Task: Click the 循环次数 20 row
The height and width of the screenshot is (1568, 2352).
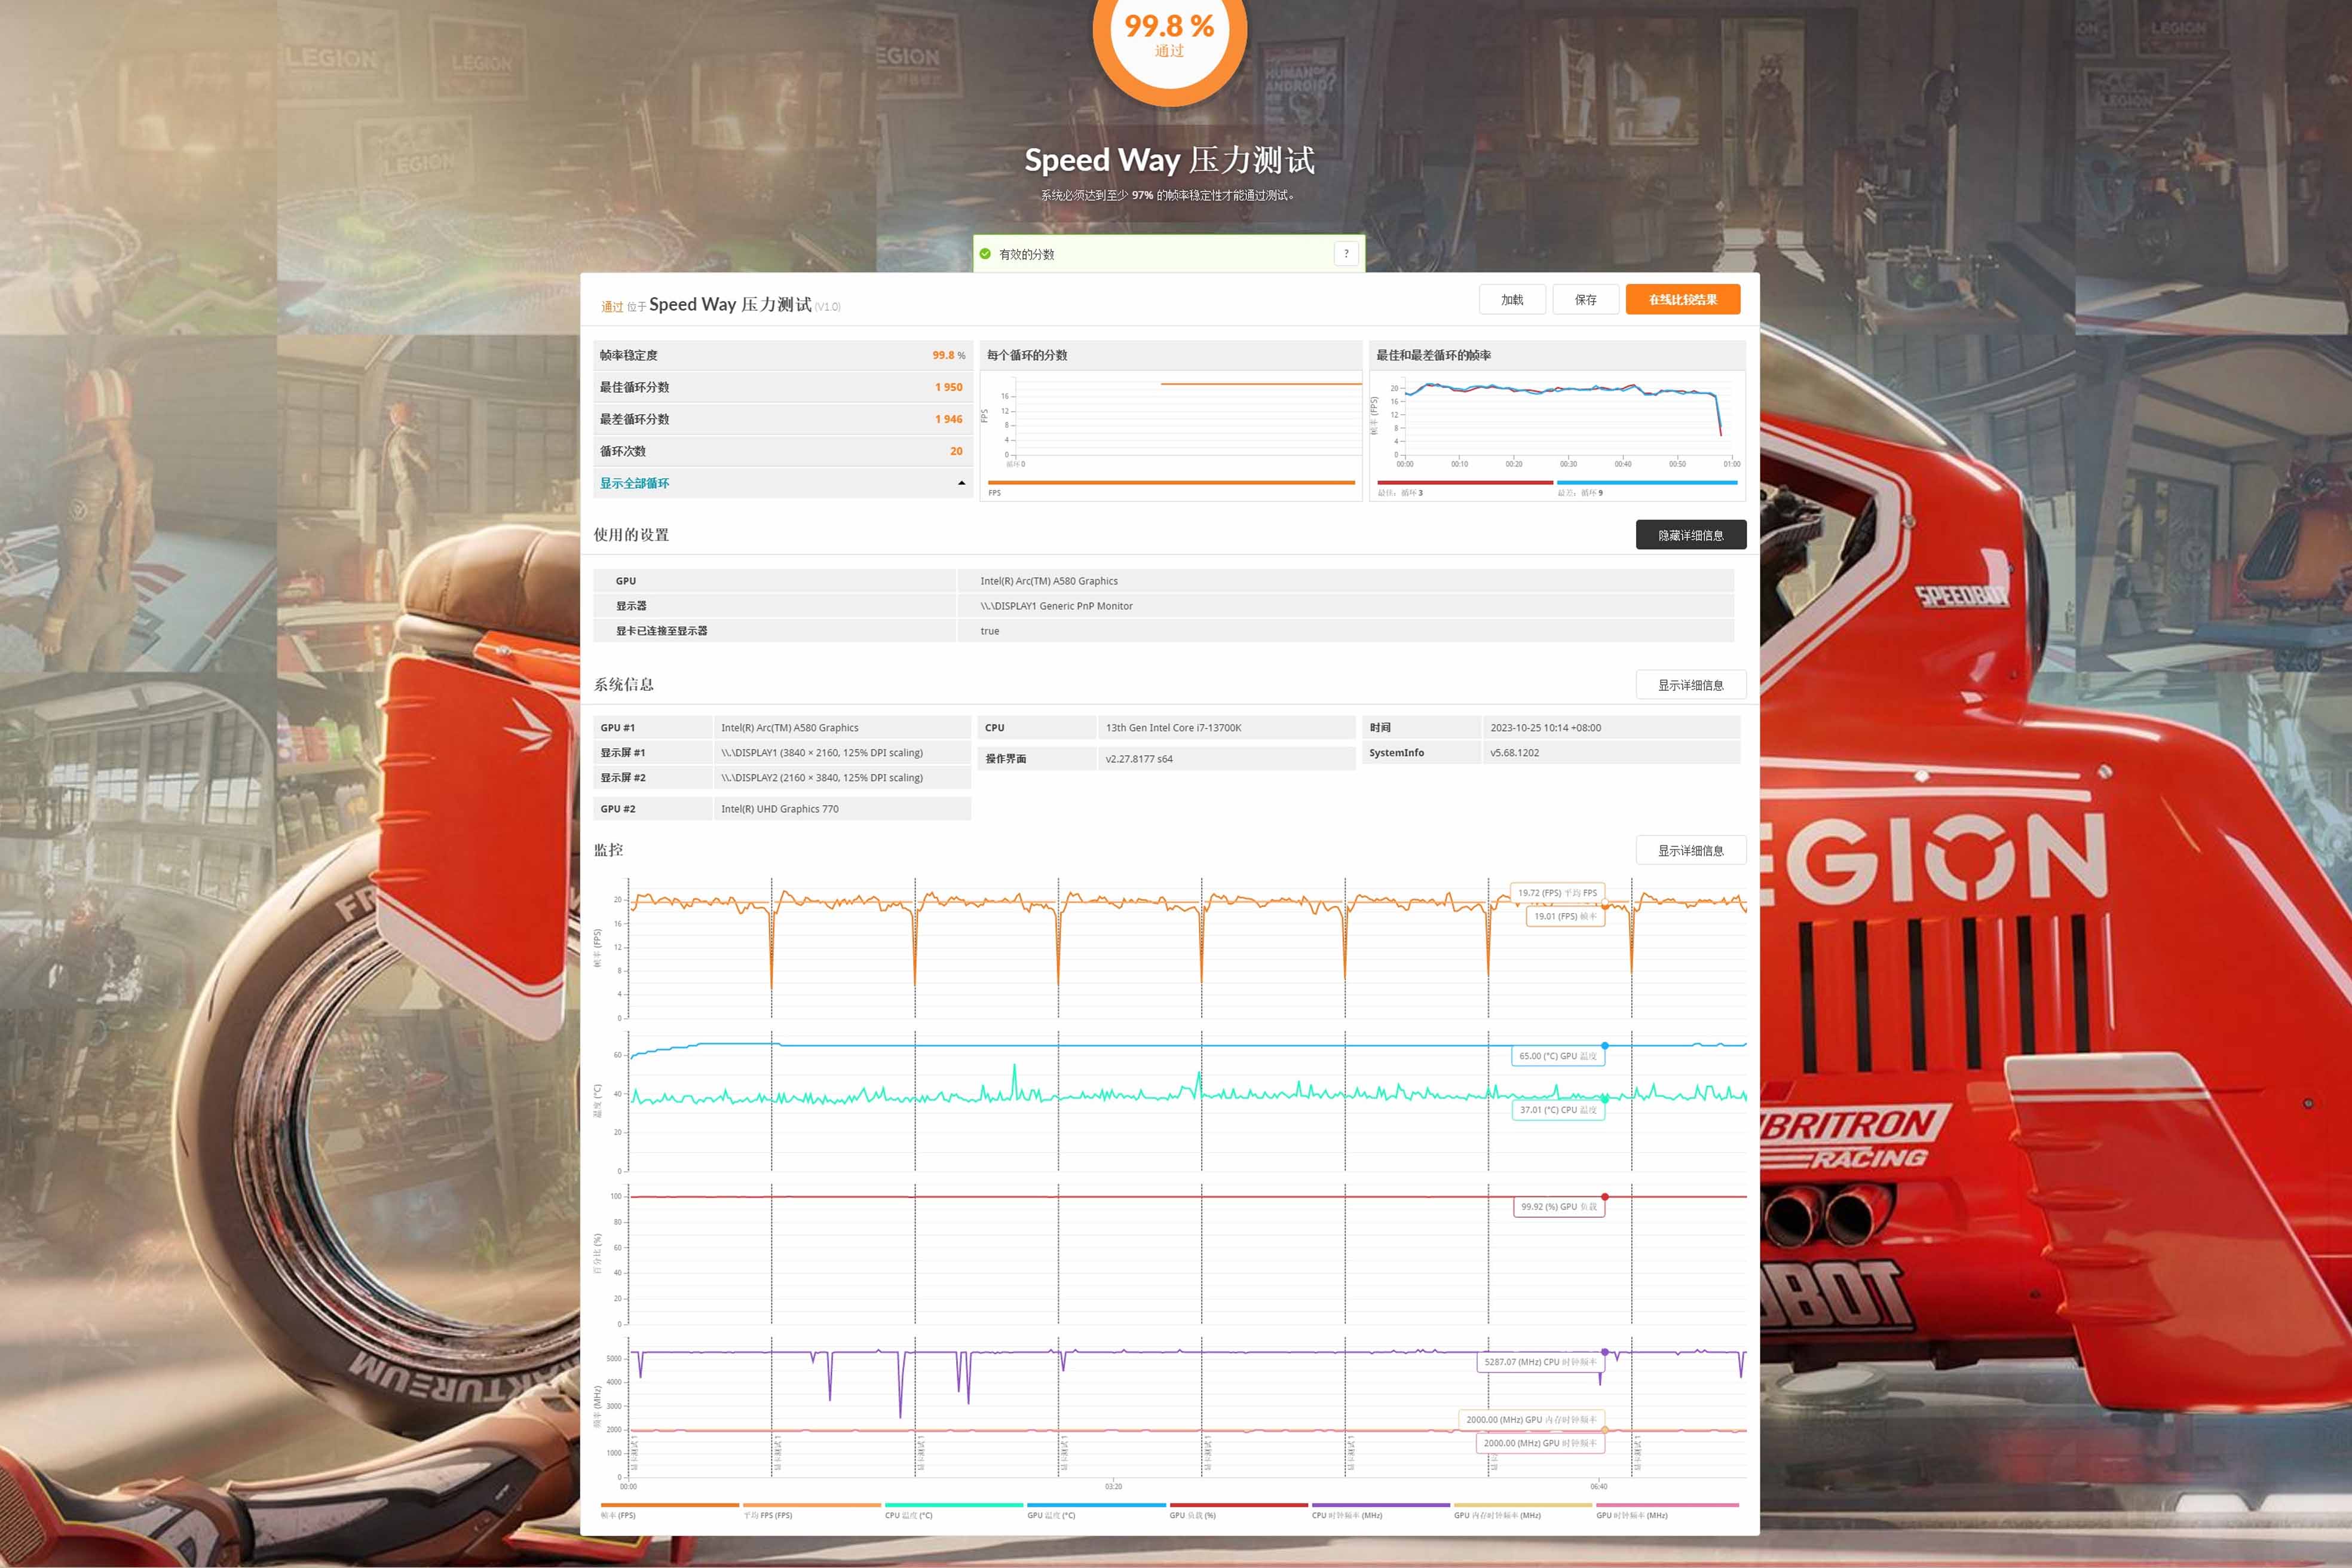Action: click(782, 451)
